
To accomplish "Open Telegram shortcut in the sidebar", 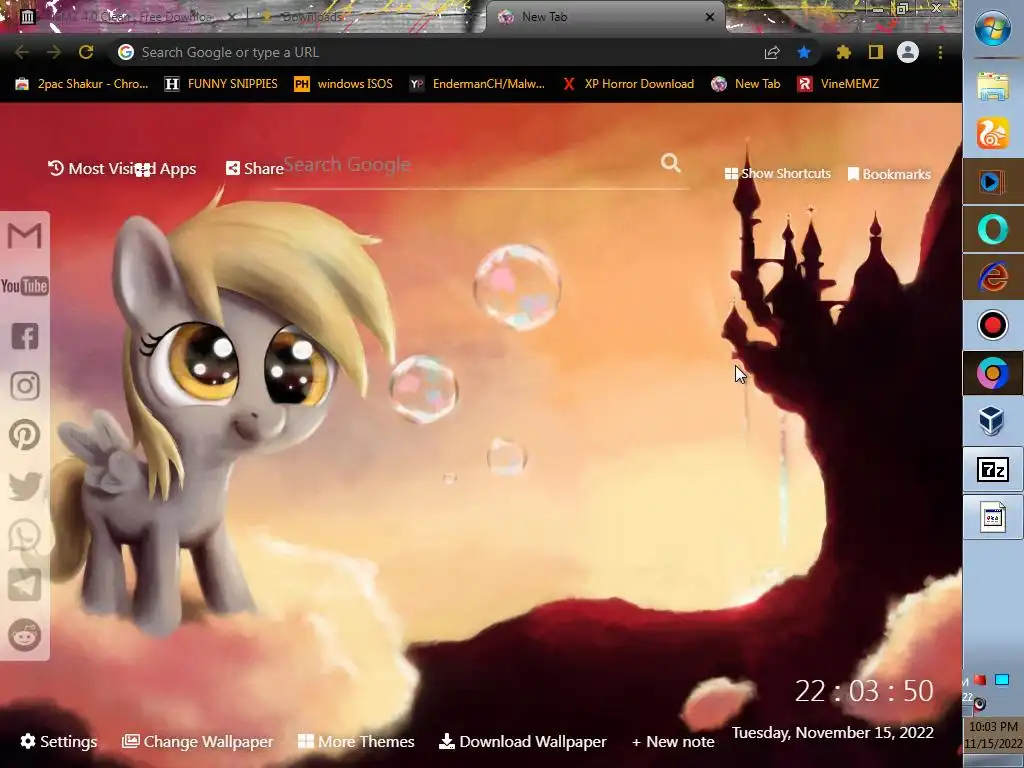I will (x=25, y=584).
